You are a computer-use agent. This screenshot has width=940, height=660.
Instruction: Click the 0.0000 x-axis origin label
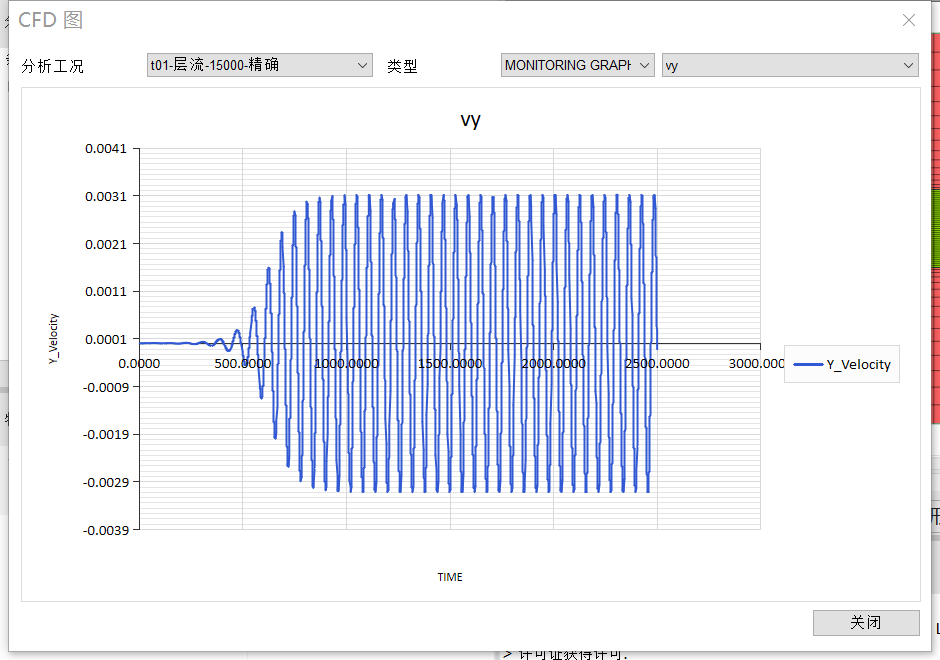(140, 363)
